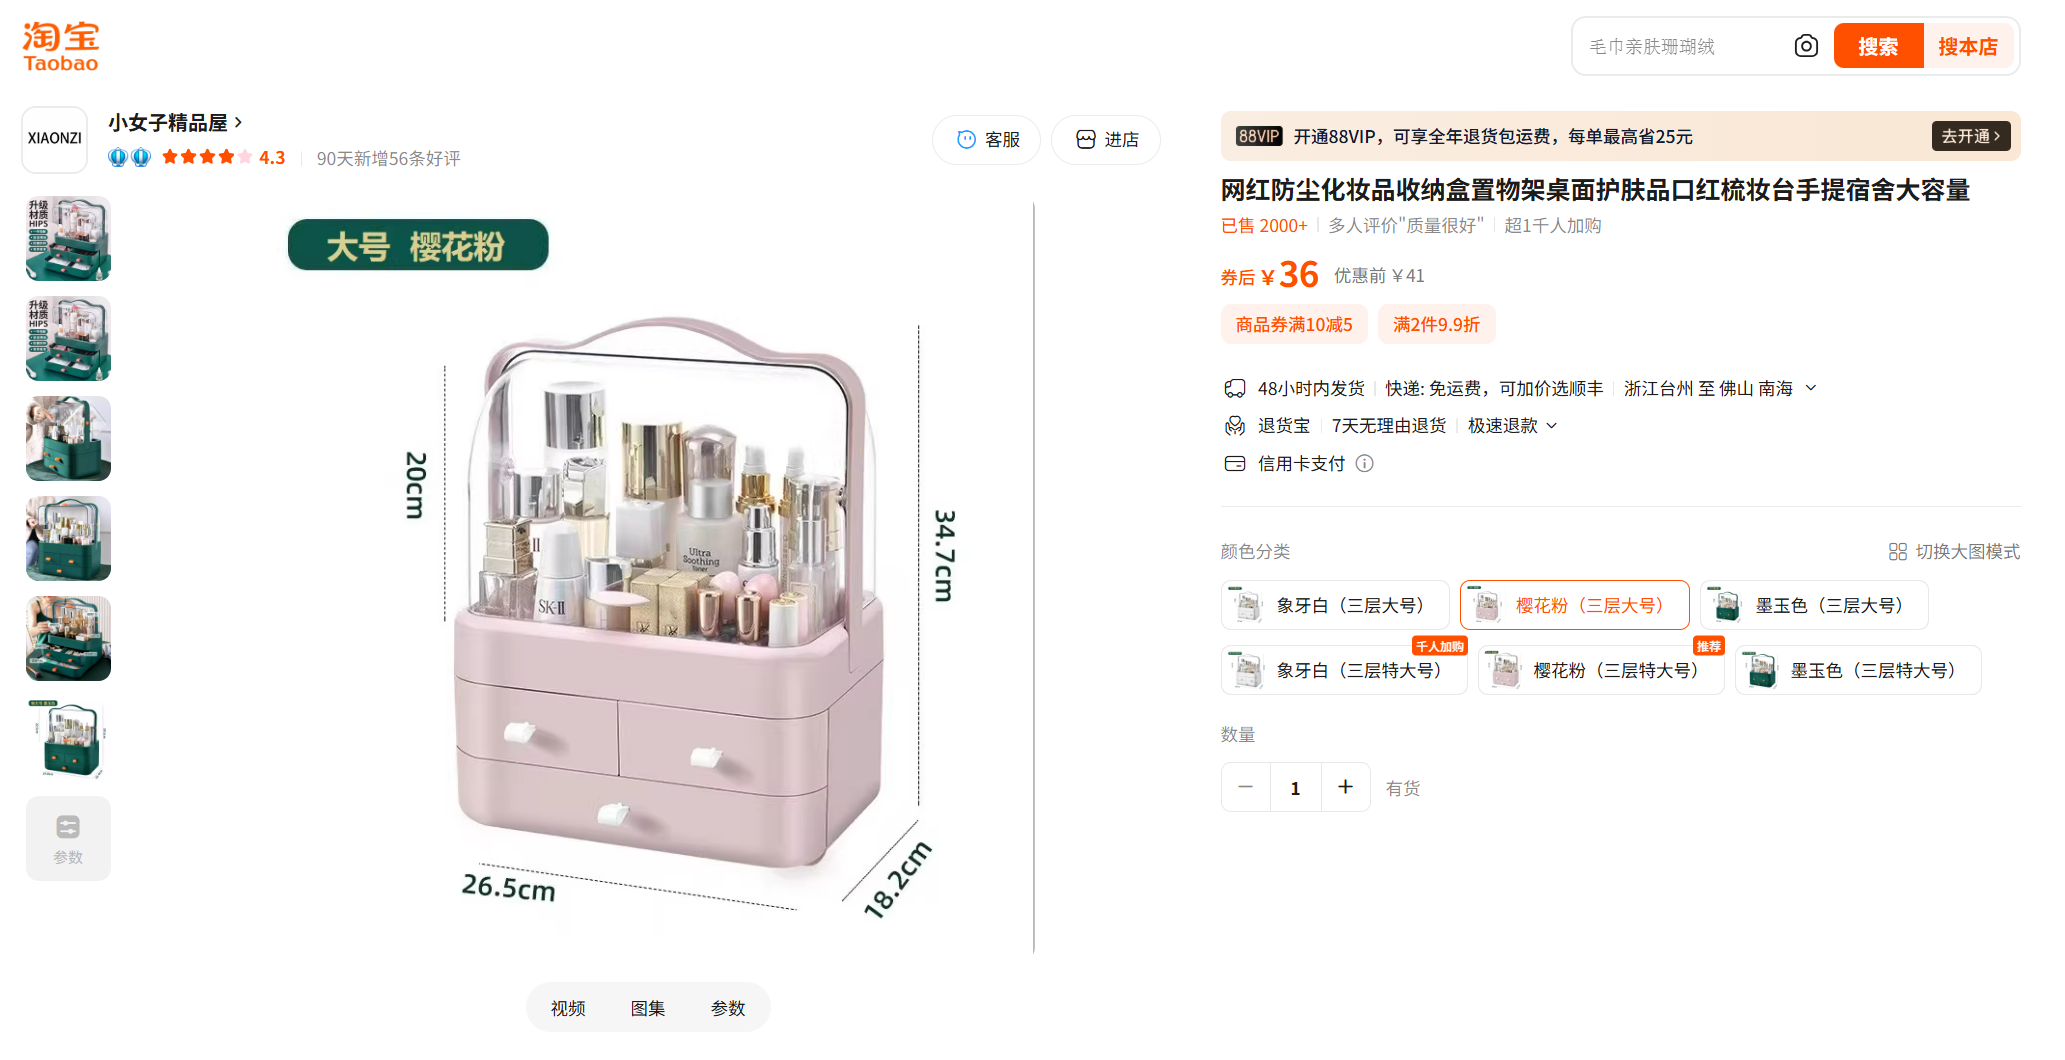This screenshot has width=2065, height=1060.
Task: Increase quantity with plus button
Action: click(1346, 788)
